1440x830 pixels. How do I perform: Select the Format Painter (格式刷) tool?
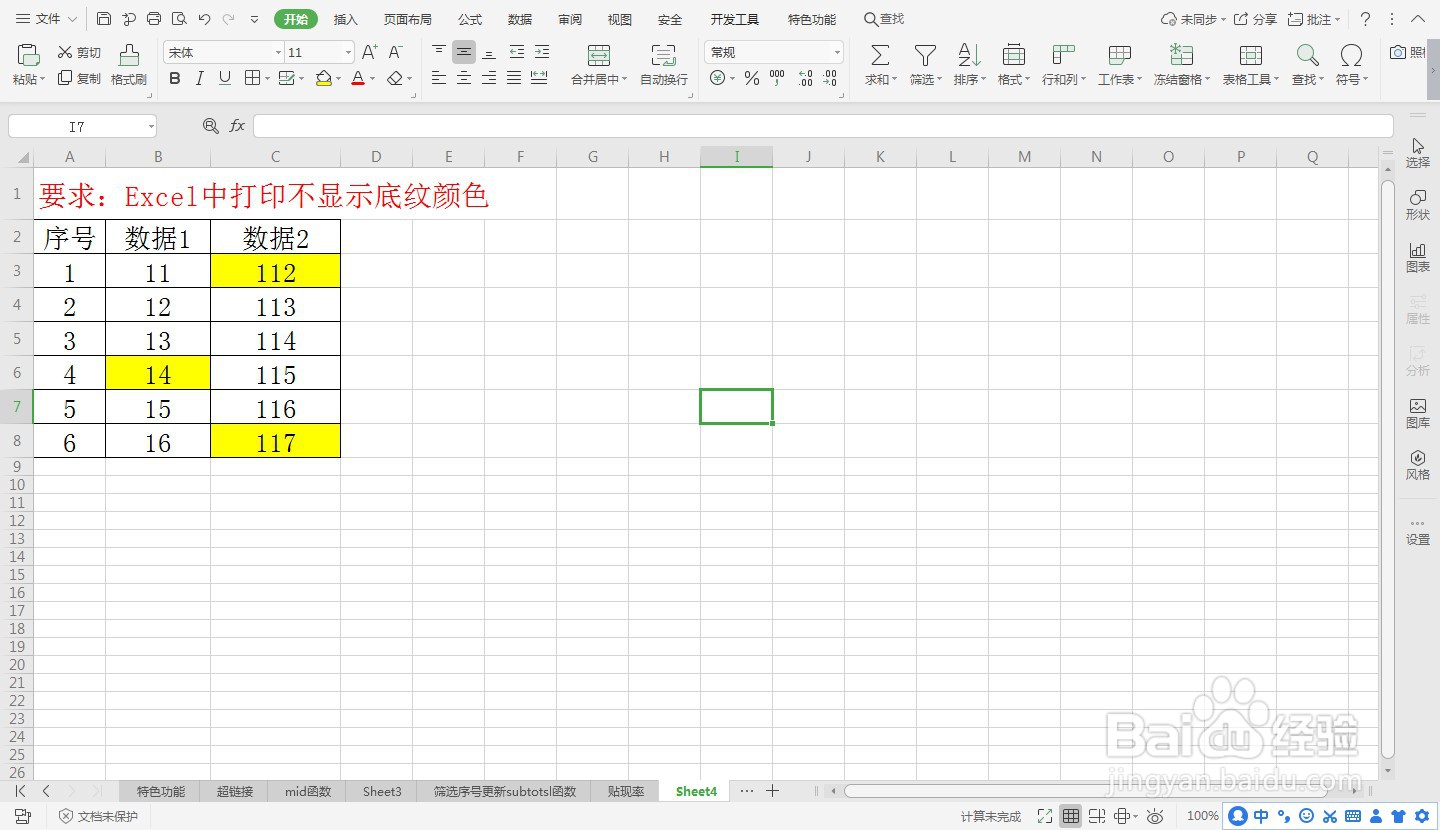[x=129, y=64]
